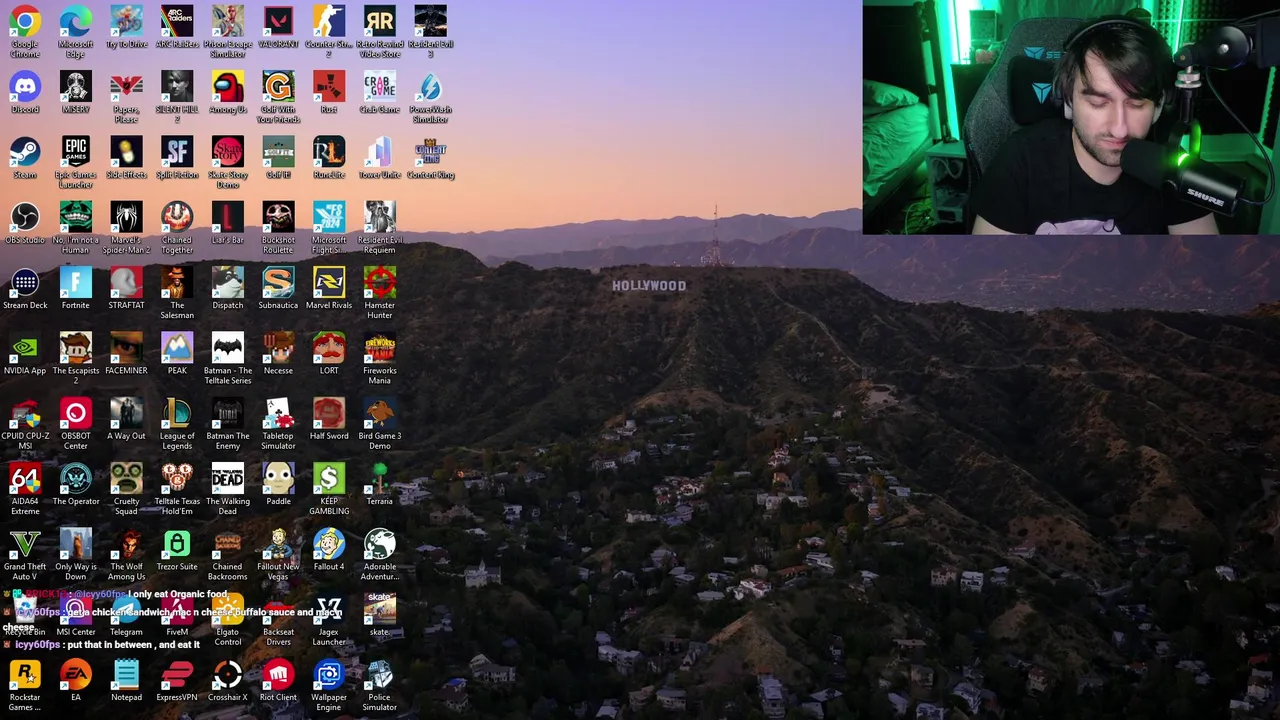Click the Rust game shortcut
The height and width of the screenshot is (720, 1280).
(x=329, y=86)
